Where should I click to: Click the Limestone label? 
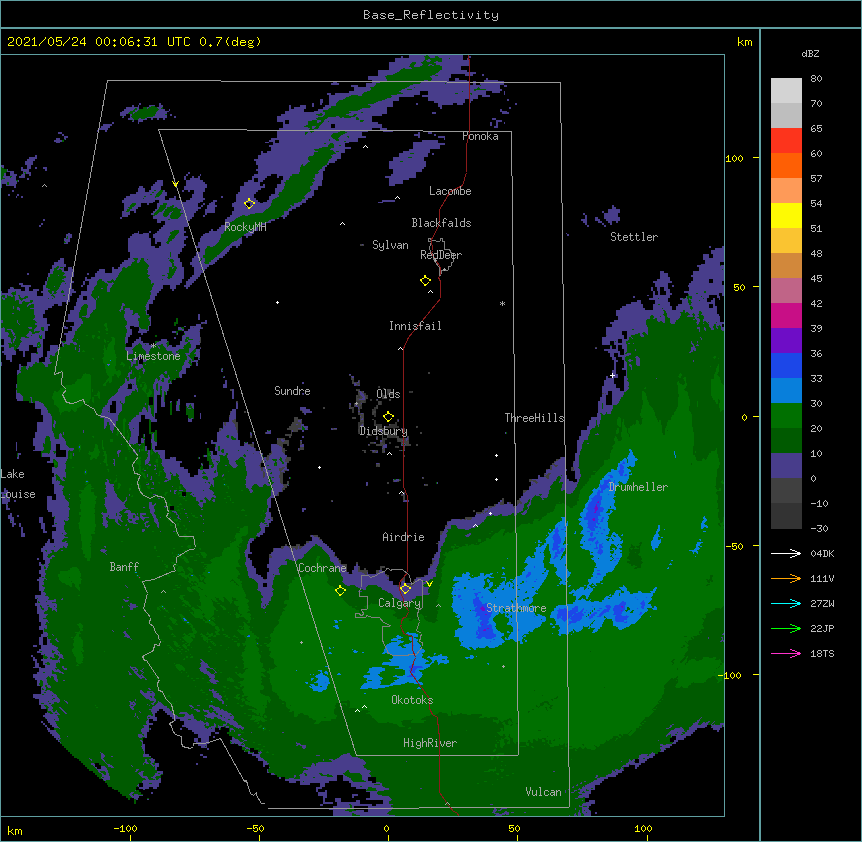153,356
